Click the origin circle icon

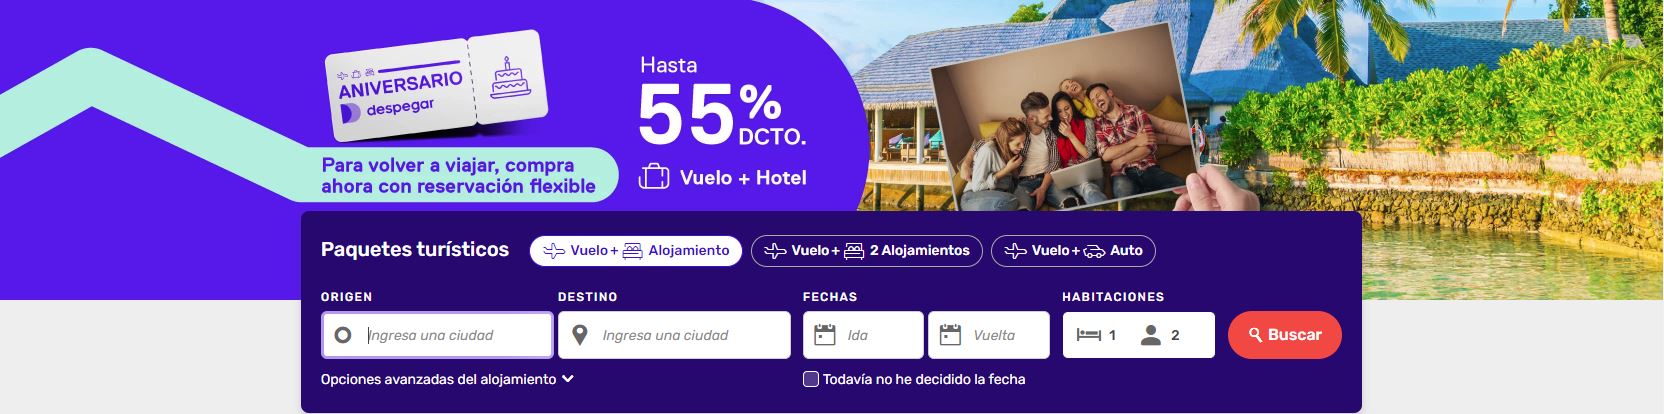click(x=343, y=335)
